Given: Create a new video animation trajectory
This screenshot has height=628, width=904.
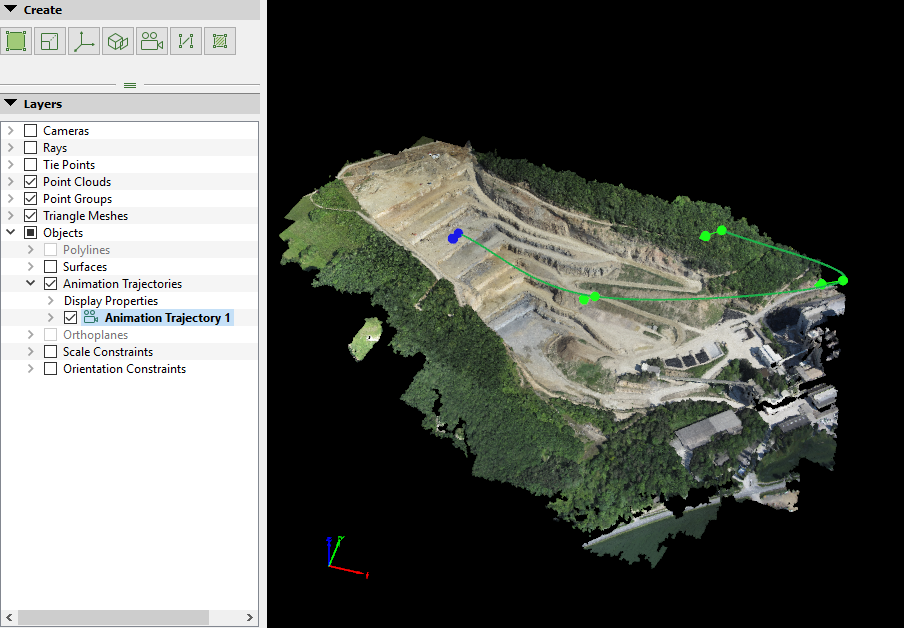Looking at the screenshot, I should [x=152, y=41].
